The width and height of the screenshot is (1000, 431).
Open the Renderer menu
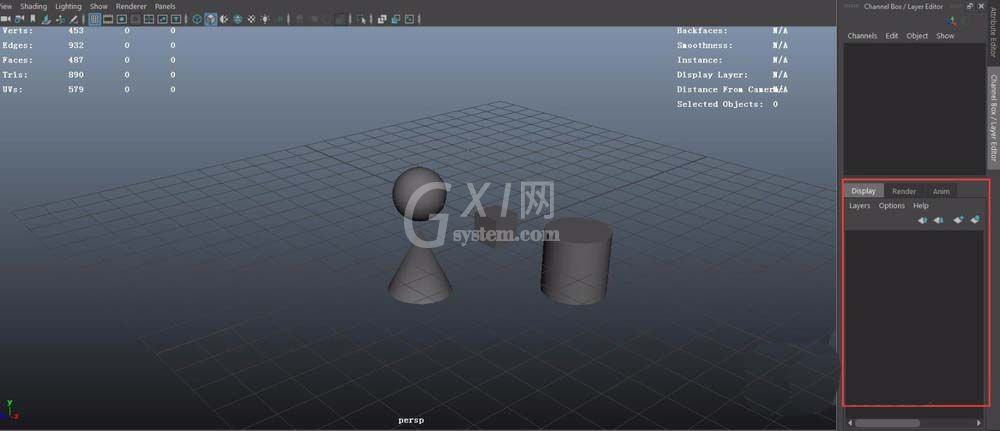coord(131,6)
